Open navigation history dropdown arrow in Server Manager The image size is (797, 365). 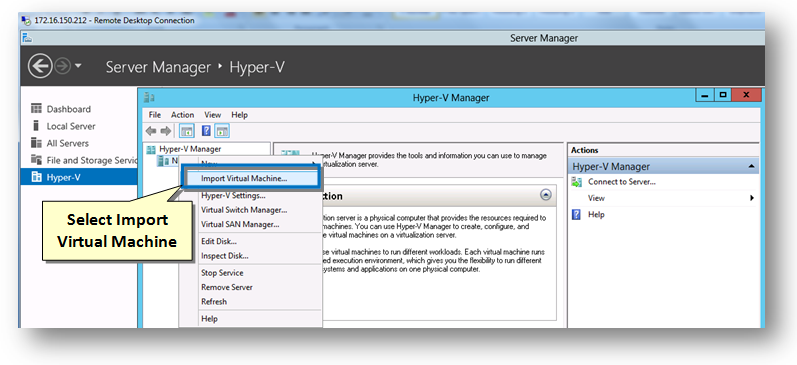pos(78,66)
